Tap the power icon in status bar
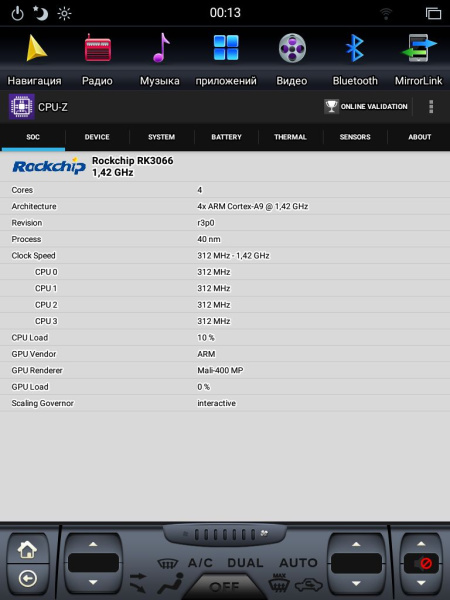450x600 pixels. (x=17, y=14)
